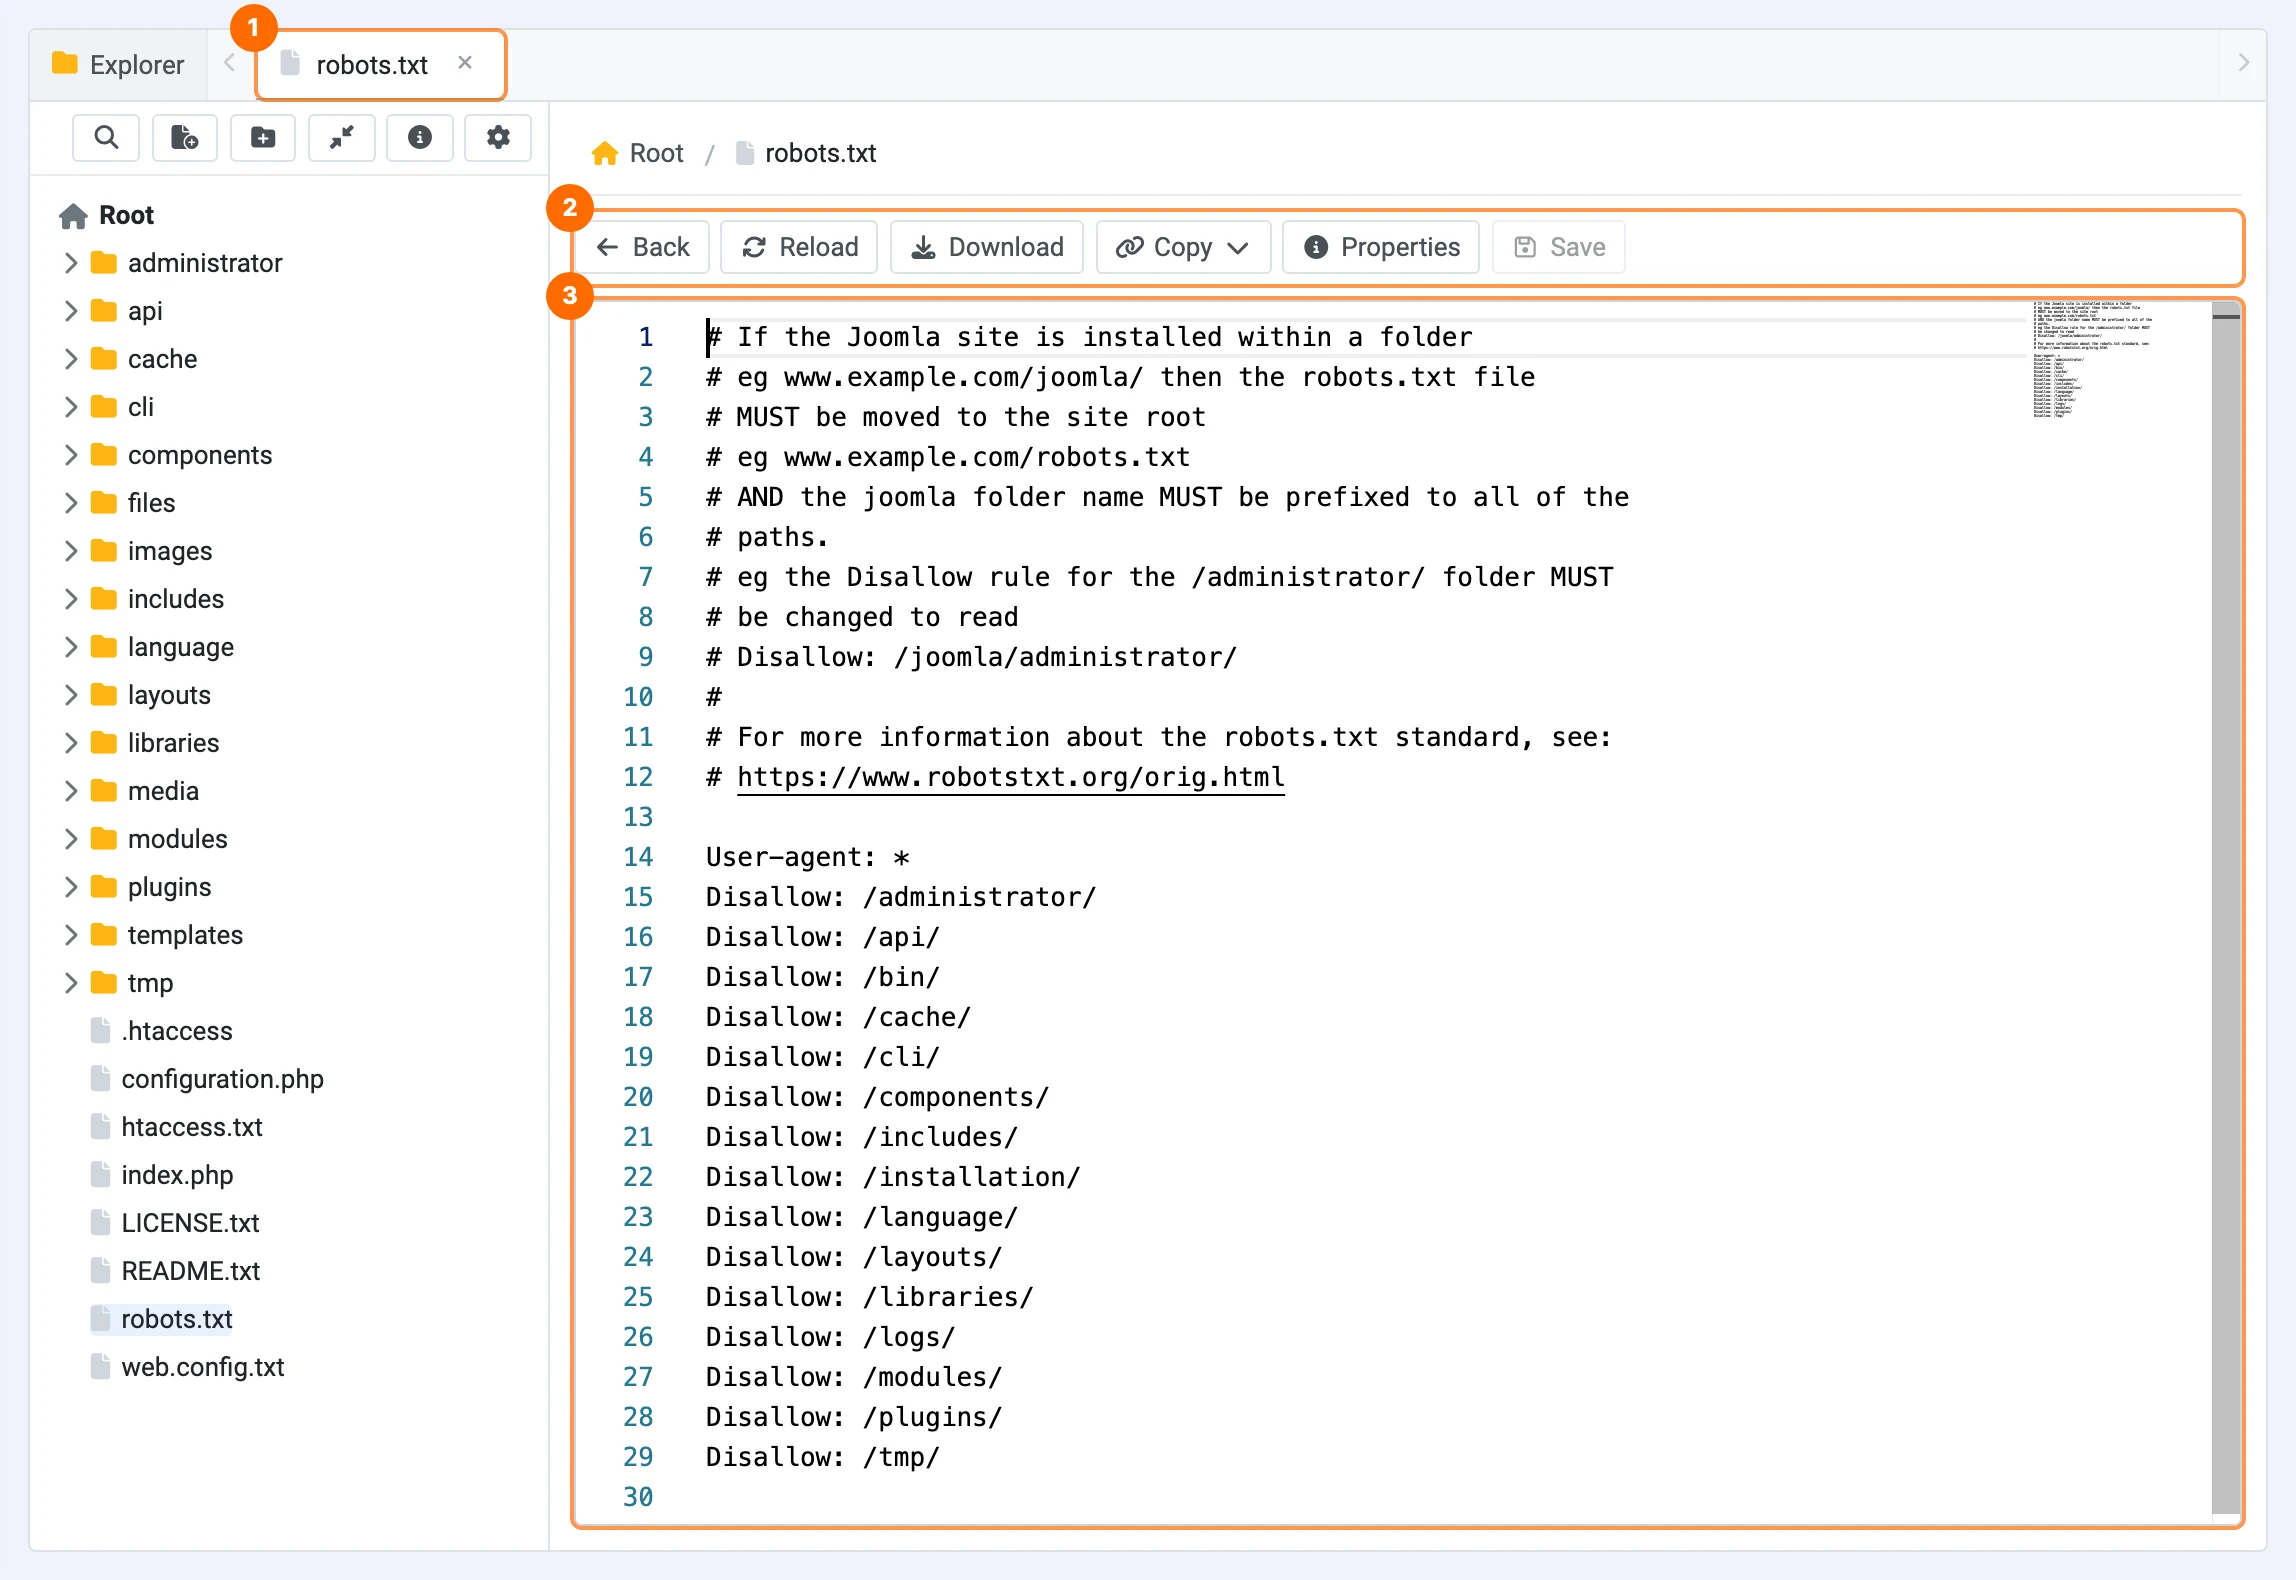
Task: Click the Back button
Action: 644,247
